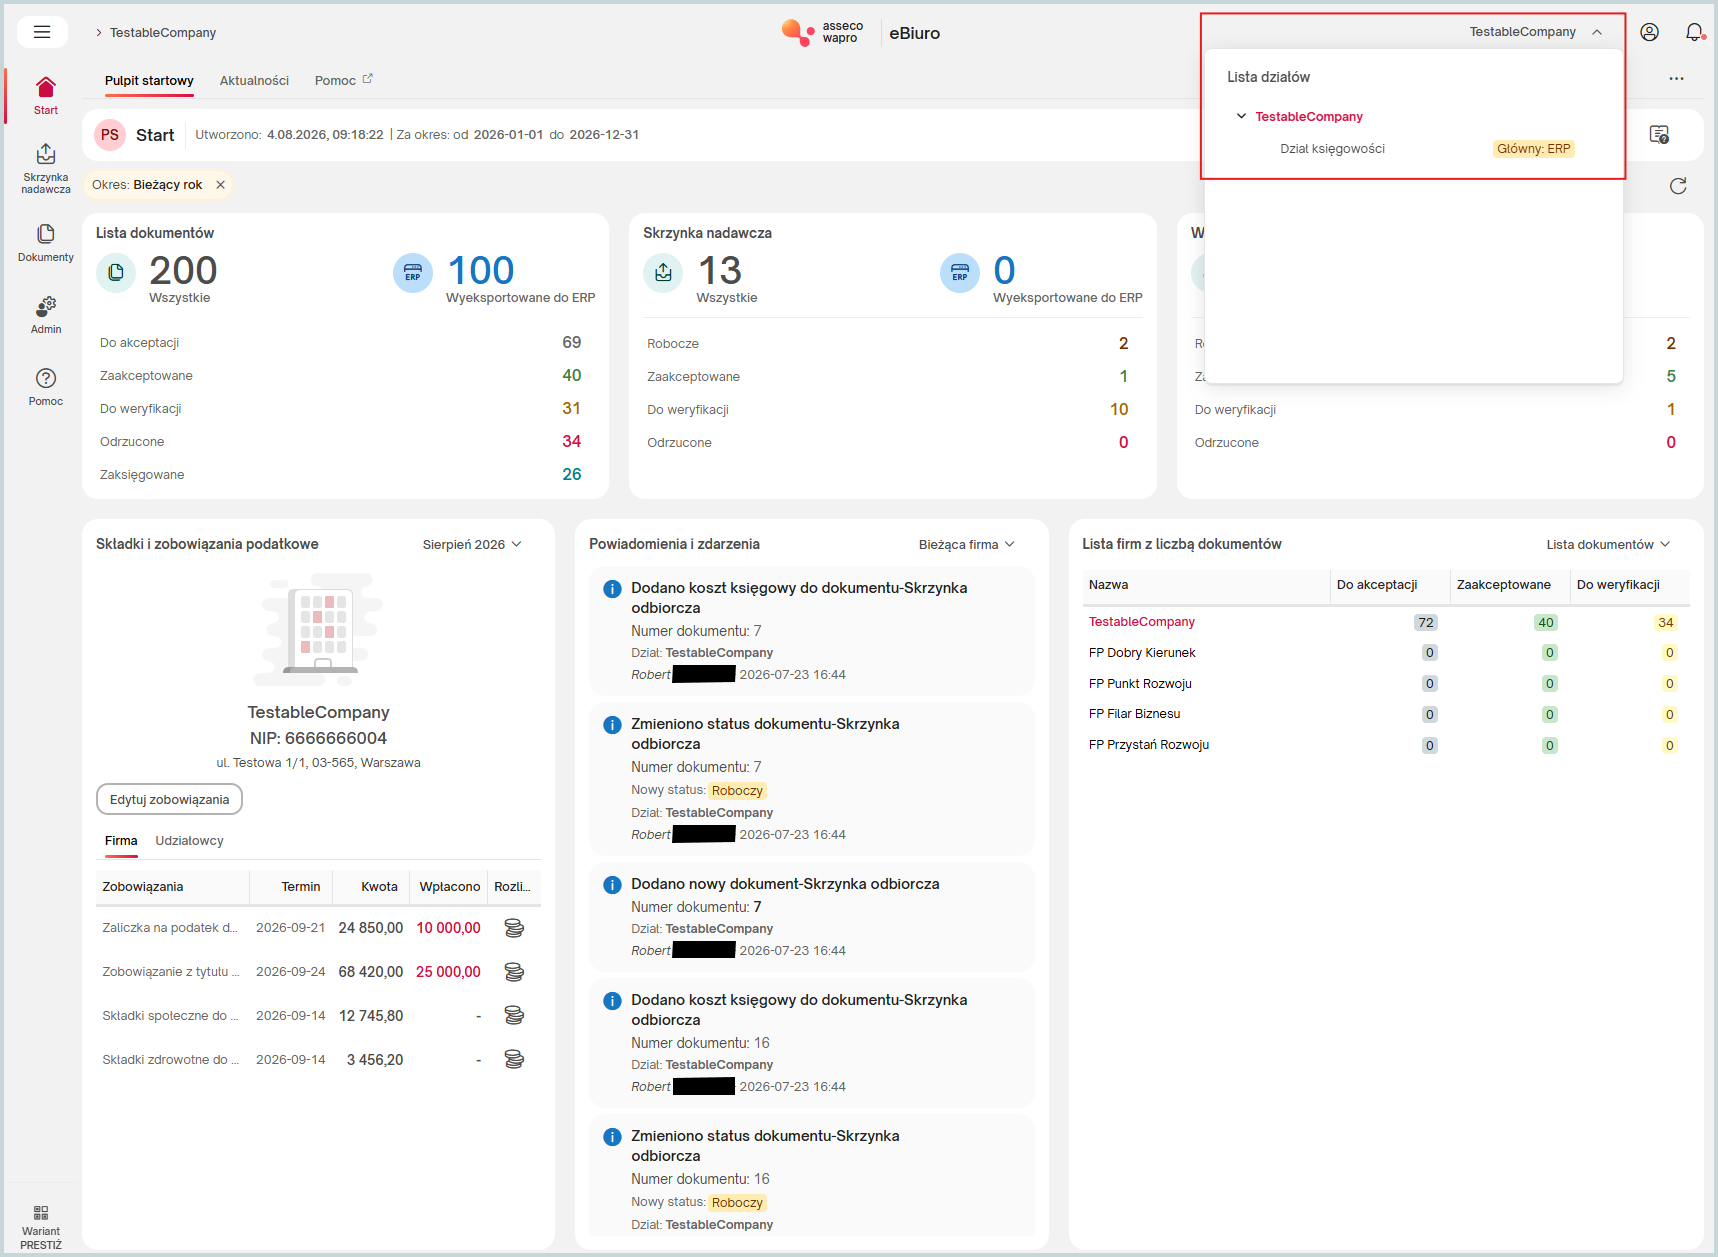Click Robocze row in Skrzynka nadawcza card

(887, 344)
